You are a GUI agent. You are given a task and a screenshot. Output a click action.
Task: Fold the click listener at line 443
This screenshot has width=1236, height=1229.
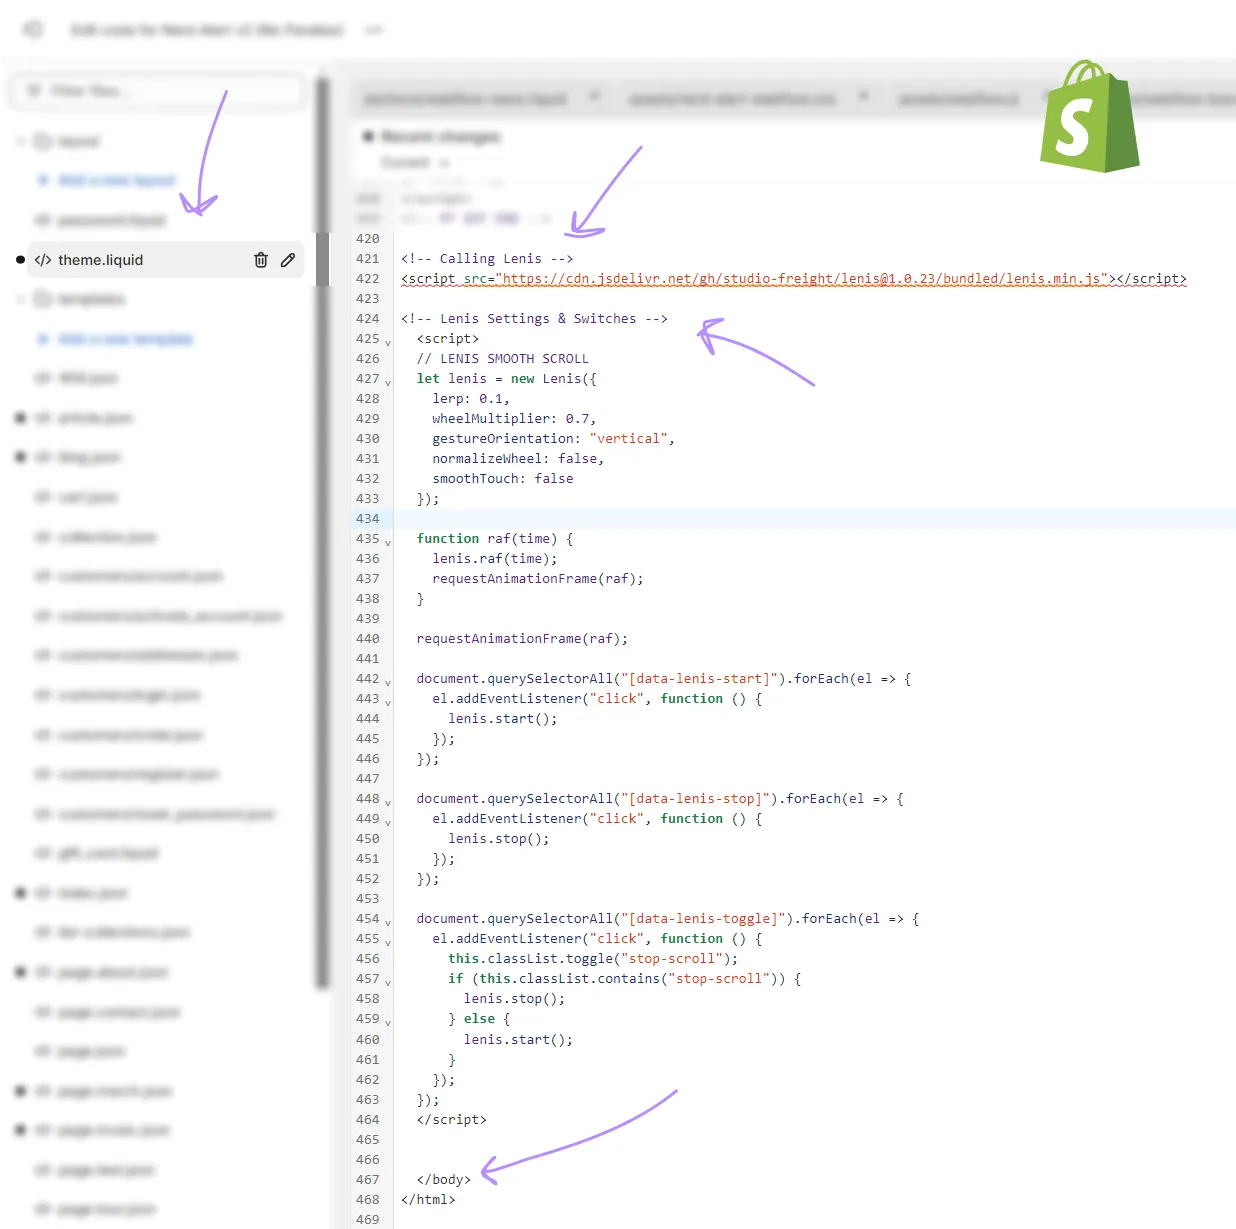(388, 702)
